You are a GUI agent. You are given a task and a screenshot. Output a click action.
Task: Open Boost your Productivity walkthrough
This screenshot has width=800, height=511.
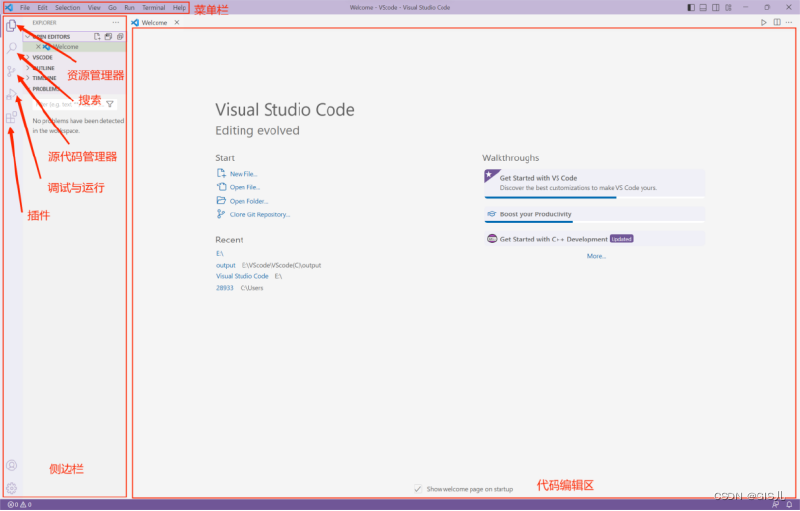click(594, 214)
